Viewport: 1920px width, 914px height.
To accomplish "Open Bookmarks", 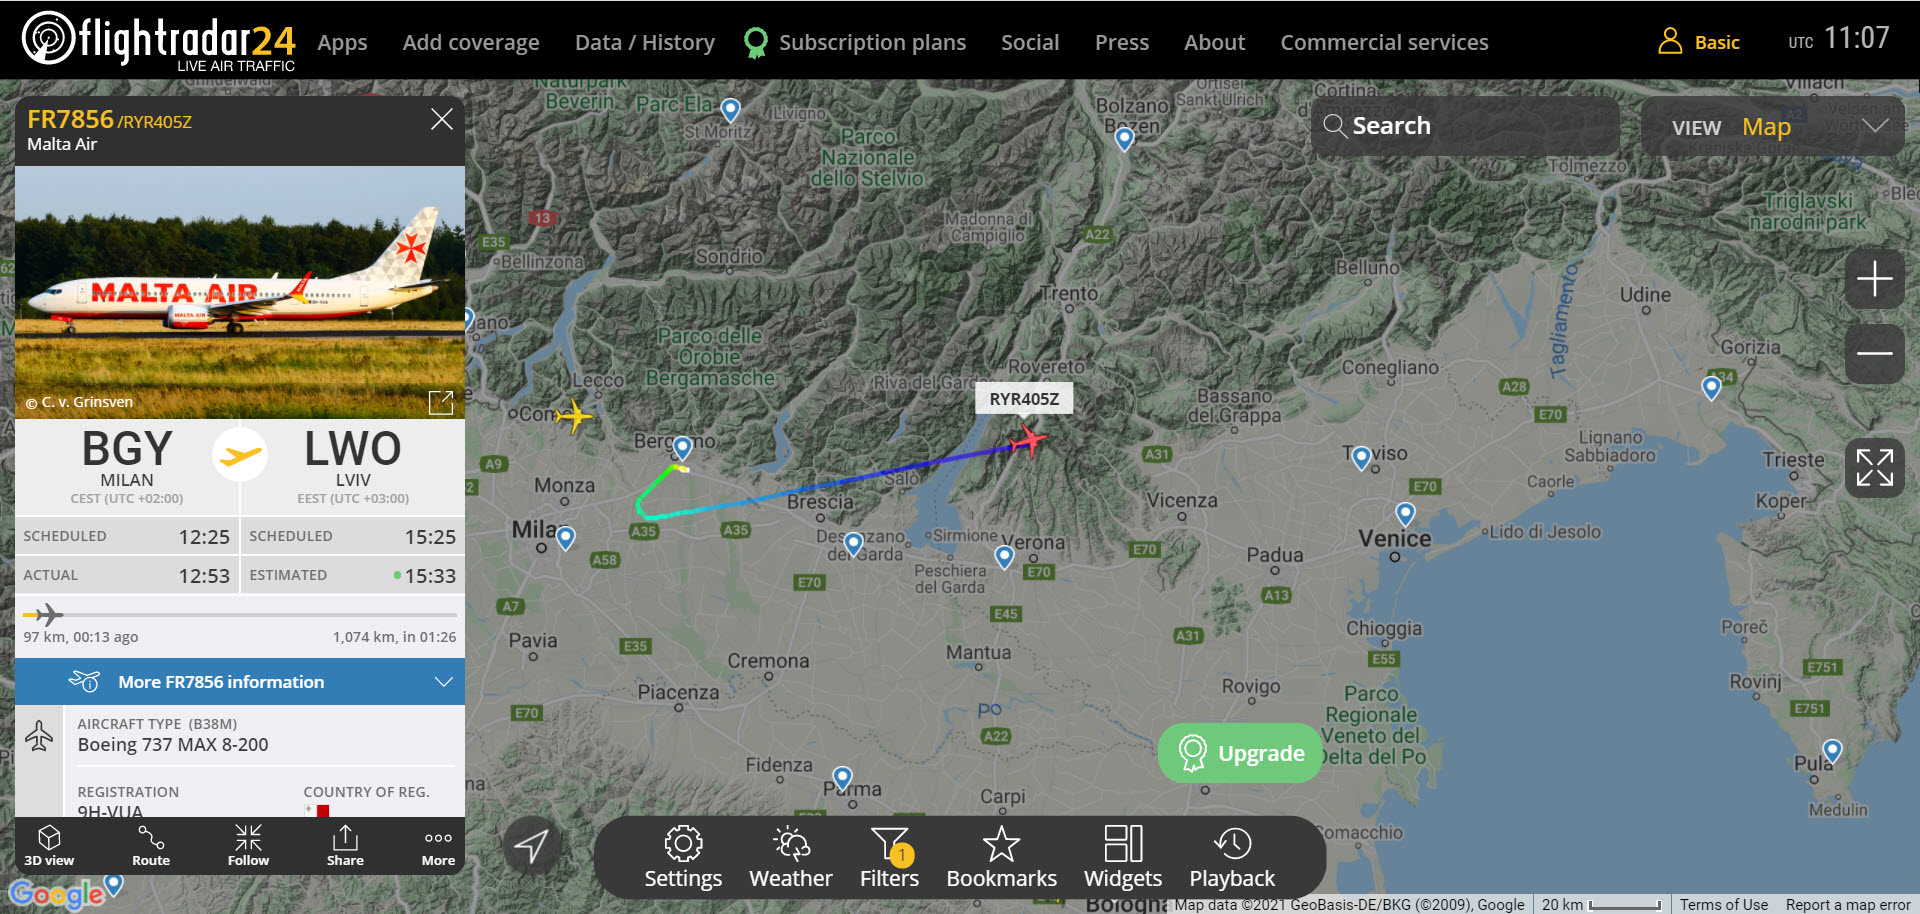I will pos(1001,857).
